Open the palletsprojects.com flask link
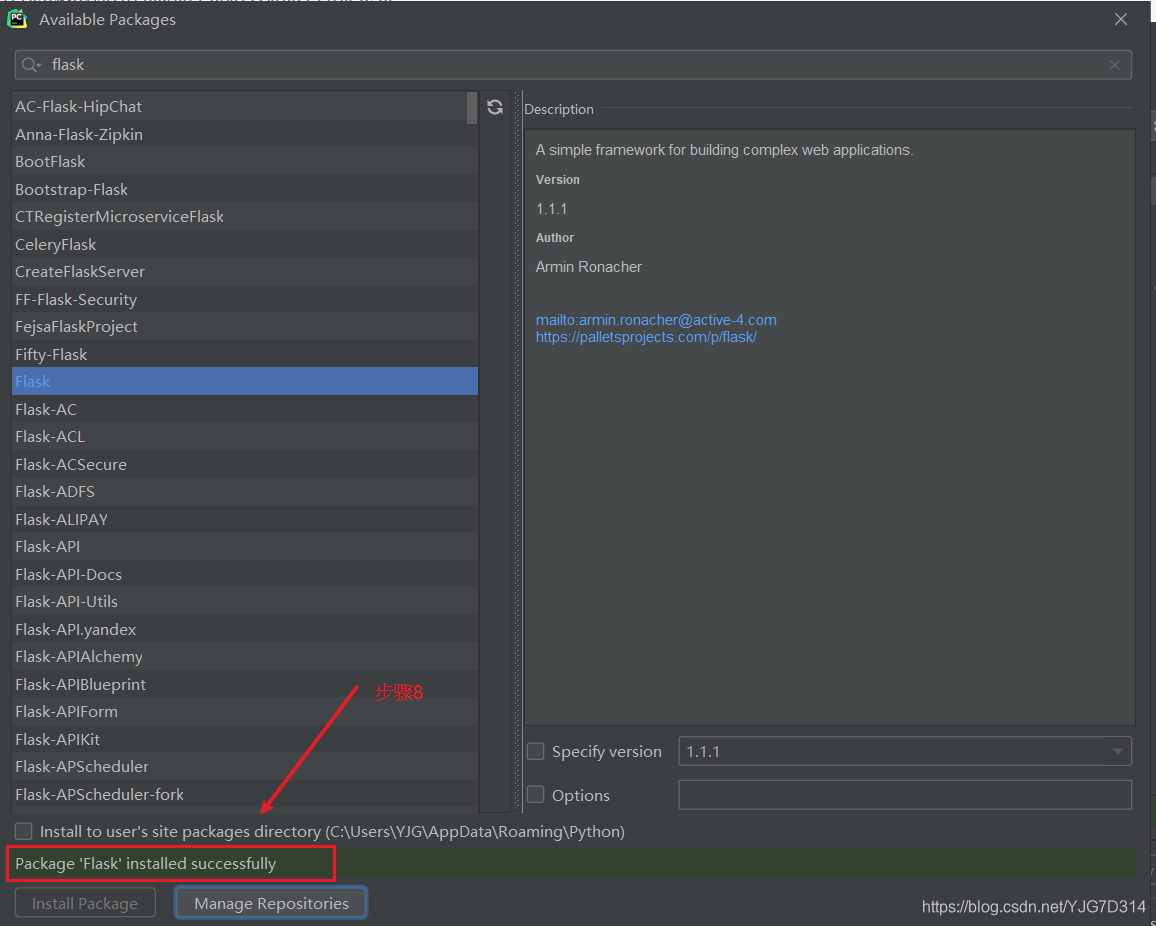Viewport: 1156px width, 926px height. (x=647, y=337)
